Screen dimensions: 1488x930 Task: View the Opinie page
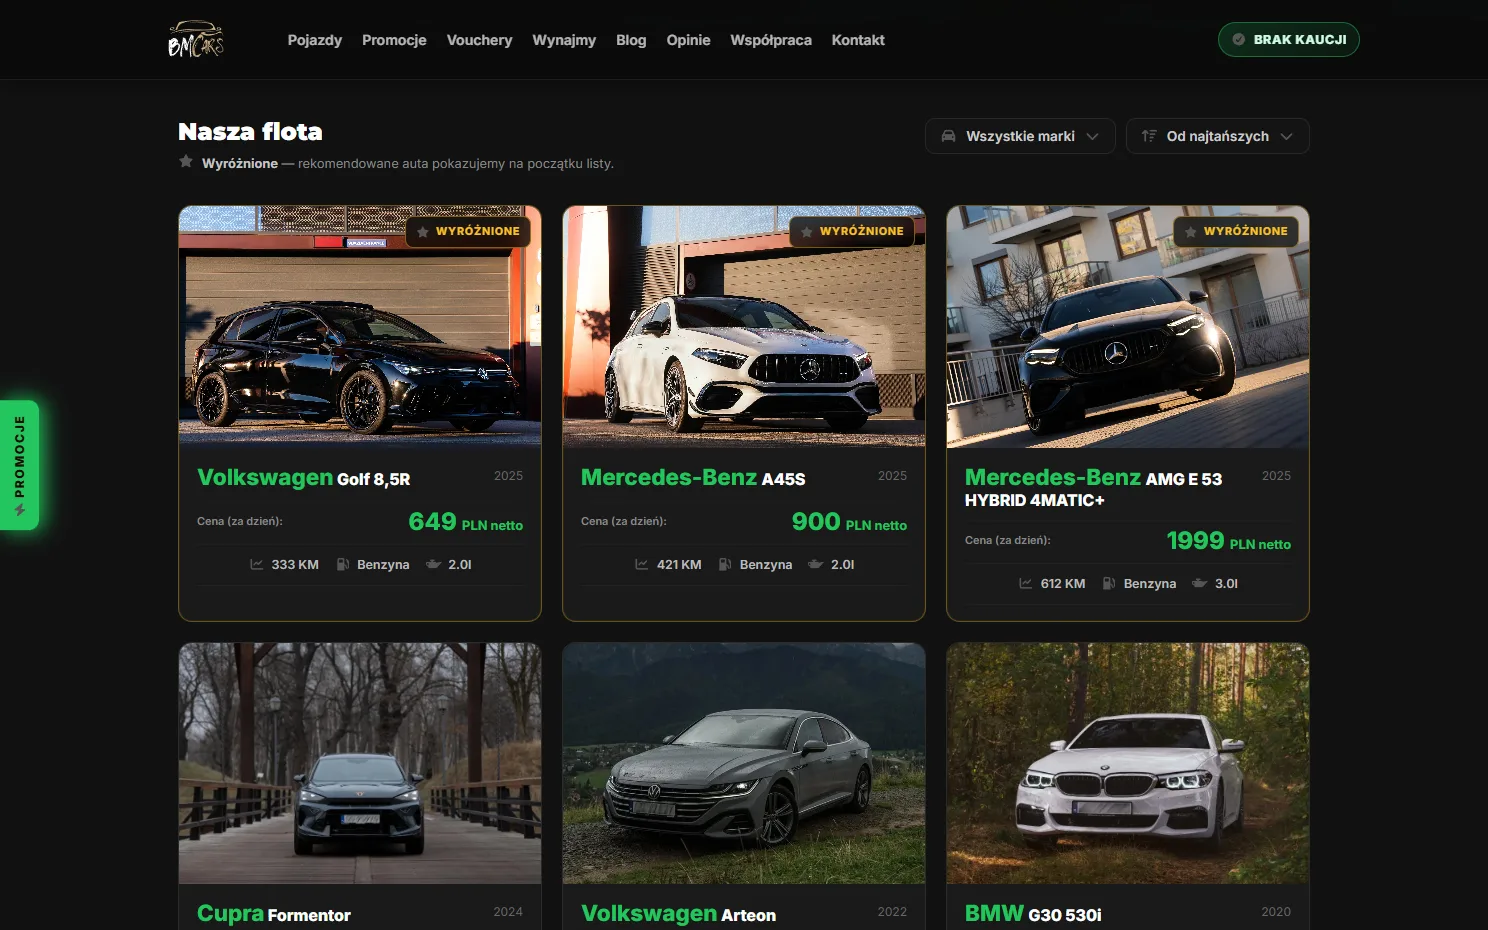point(688,40)
